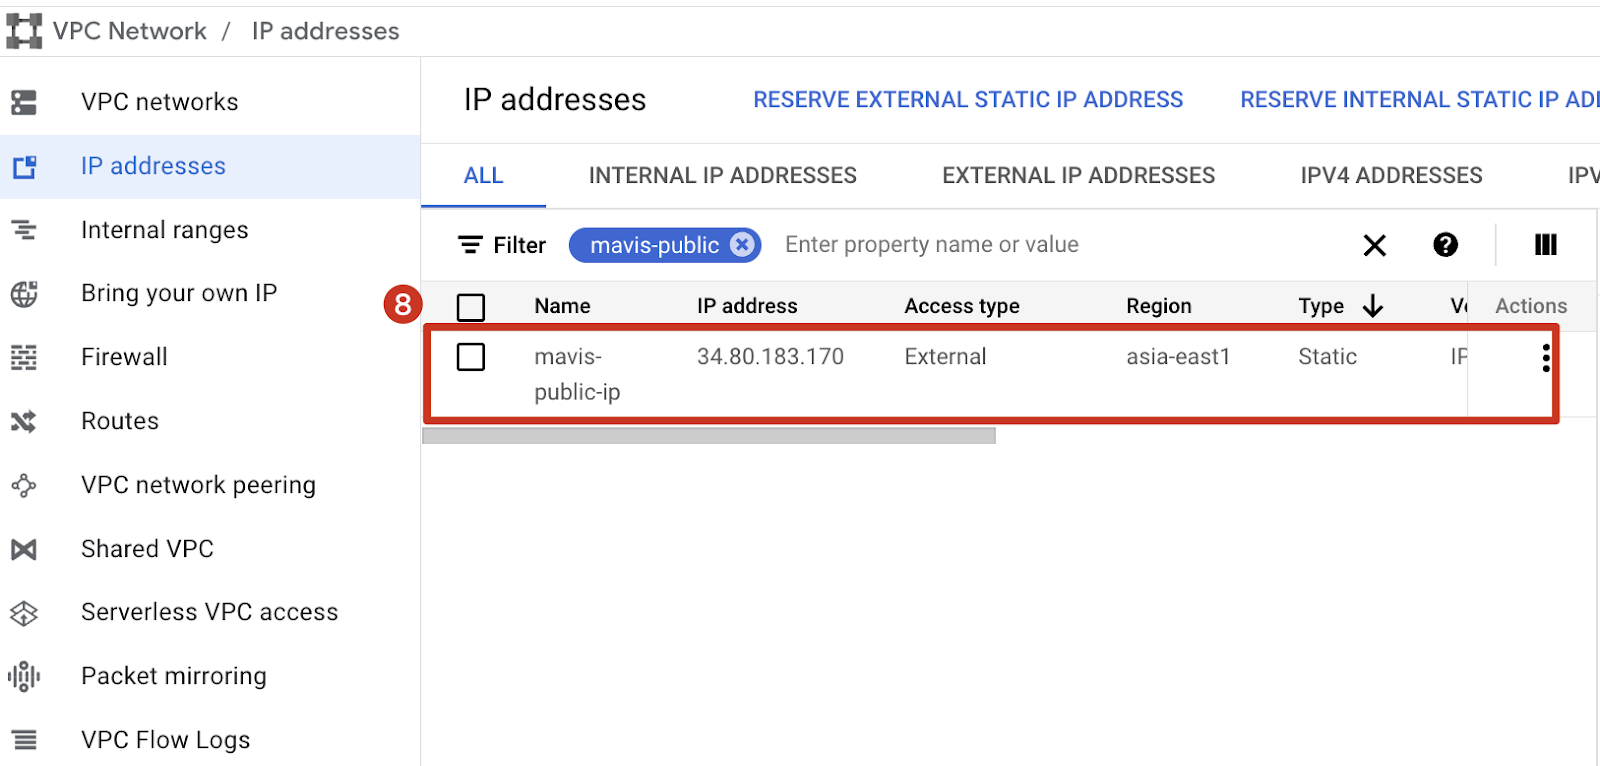Screen dimensions: 1600x766
Task: Switch to Internal IP Addresses tab
Action: [x=722, y=176]
